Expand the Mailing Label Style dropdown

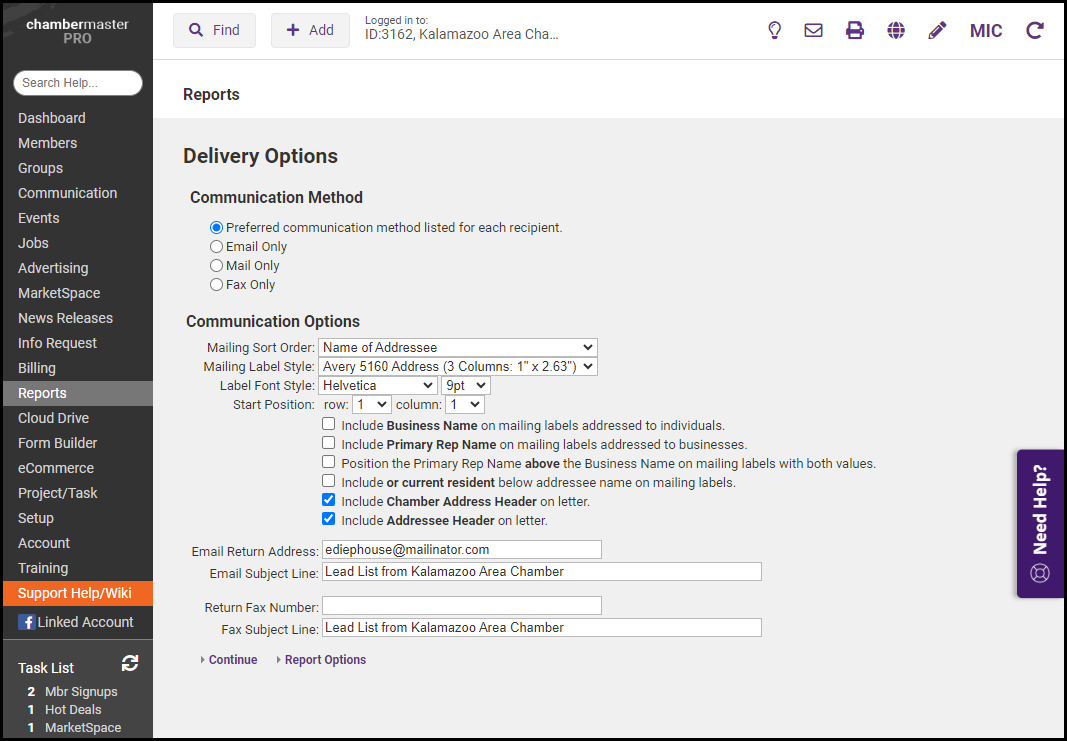457,367
